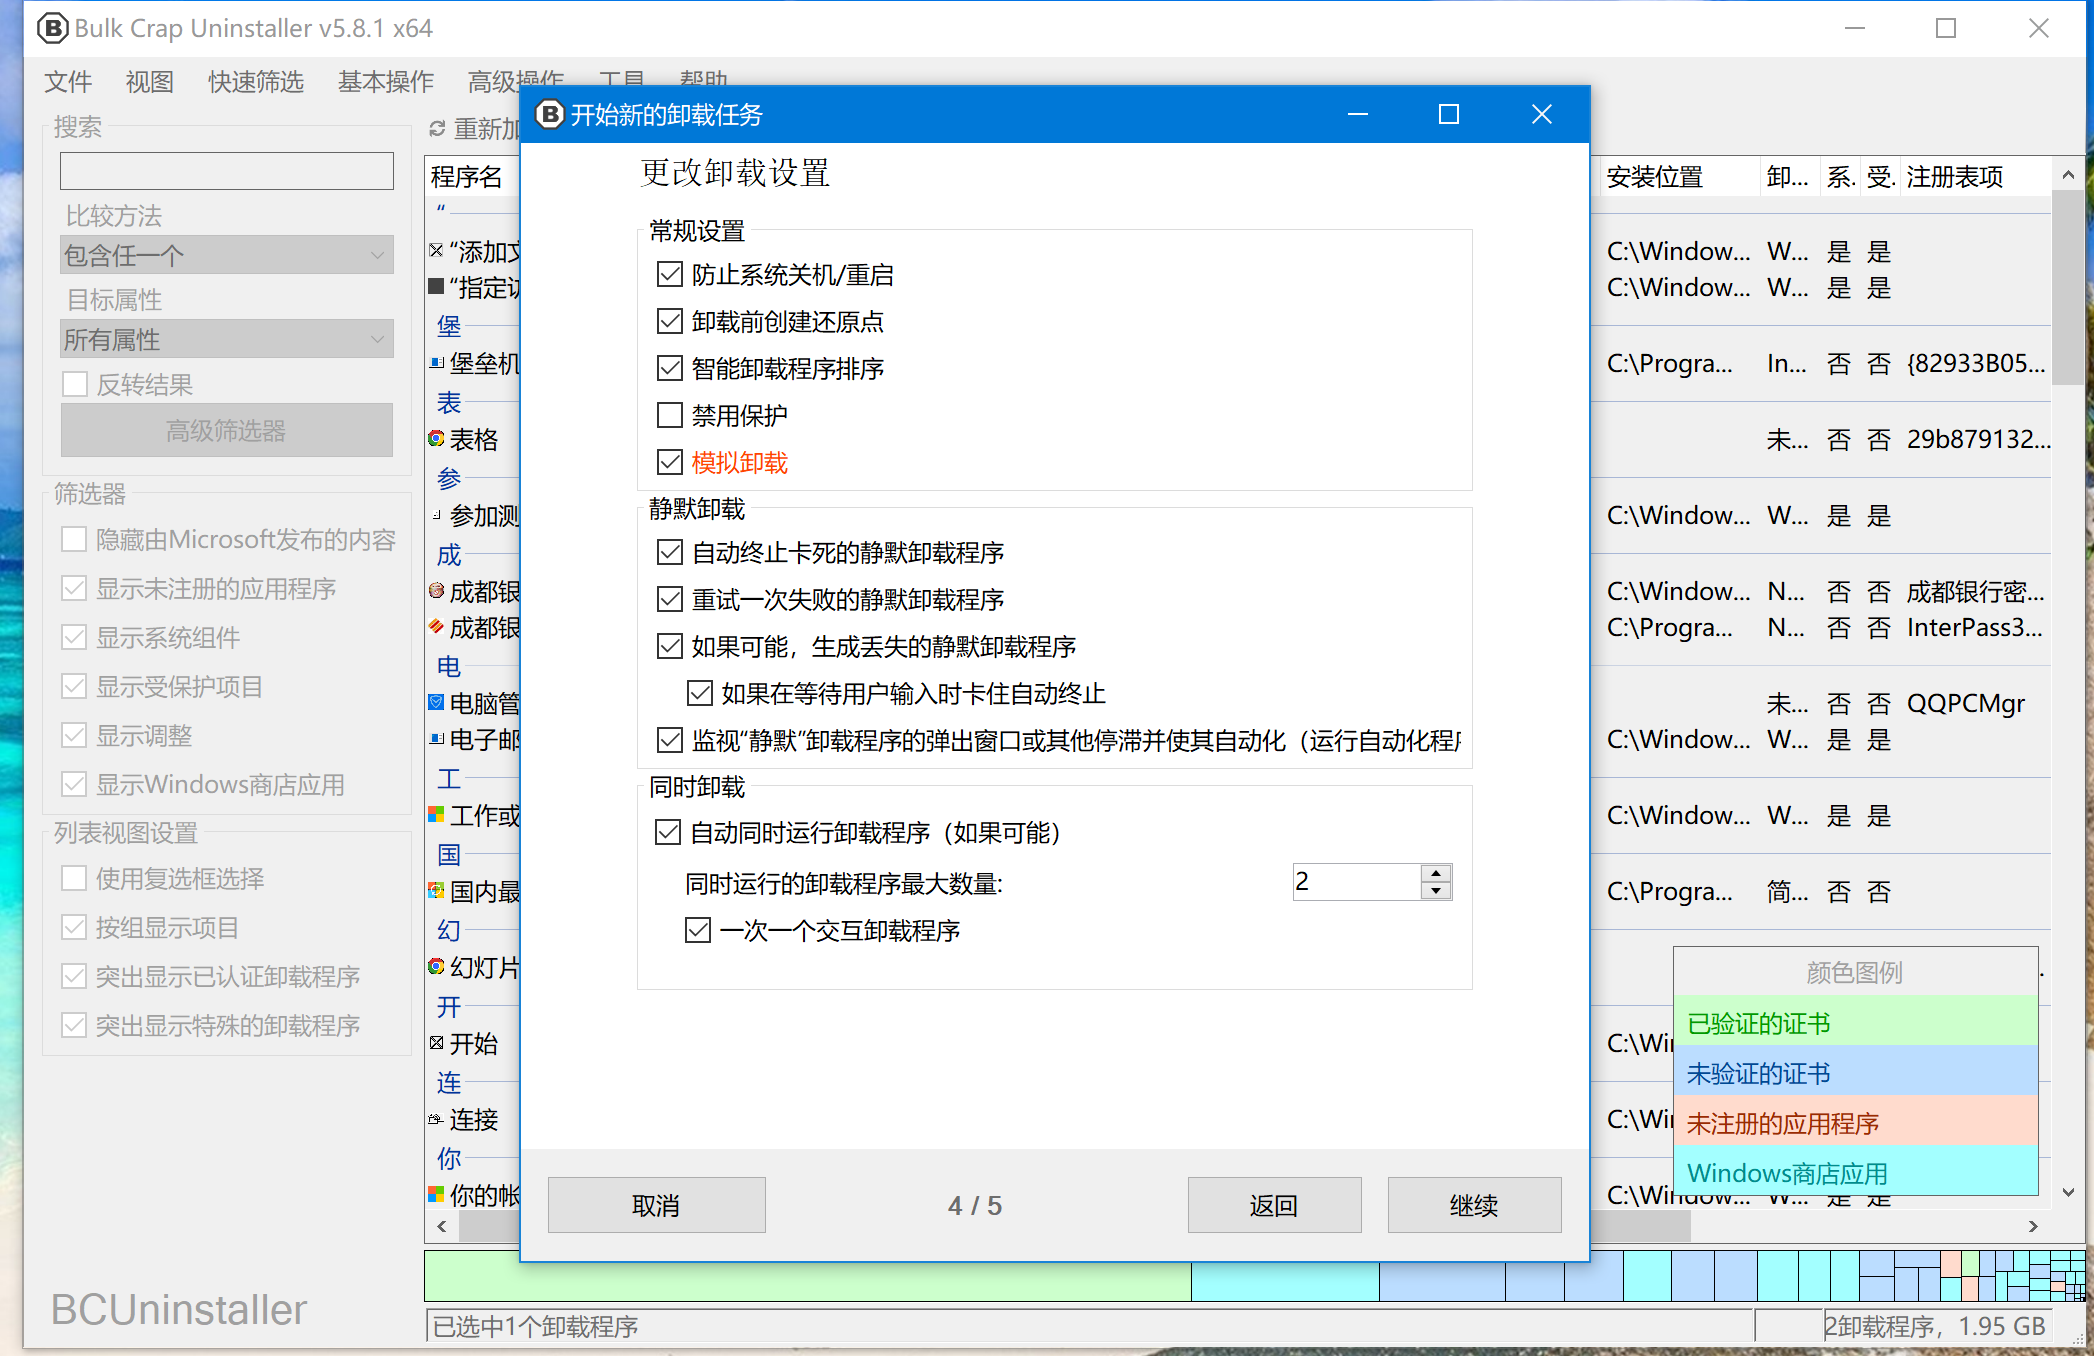Toggle 卸载前创建还原点 option
Image resolution: width=2094 pixels, height=1356 pixels.
[x=669, y=321]
